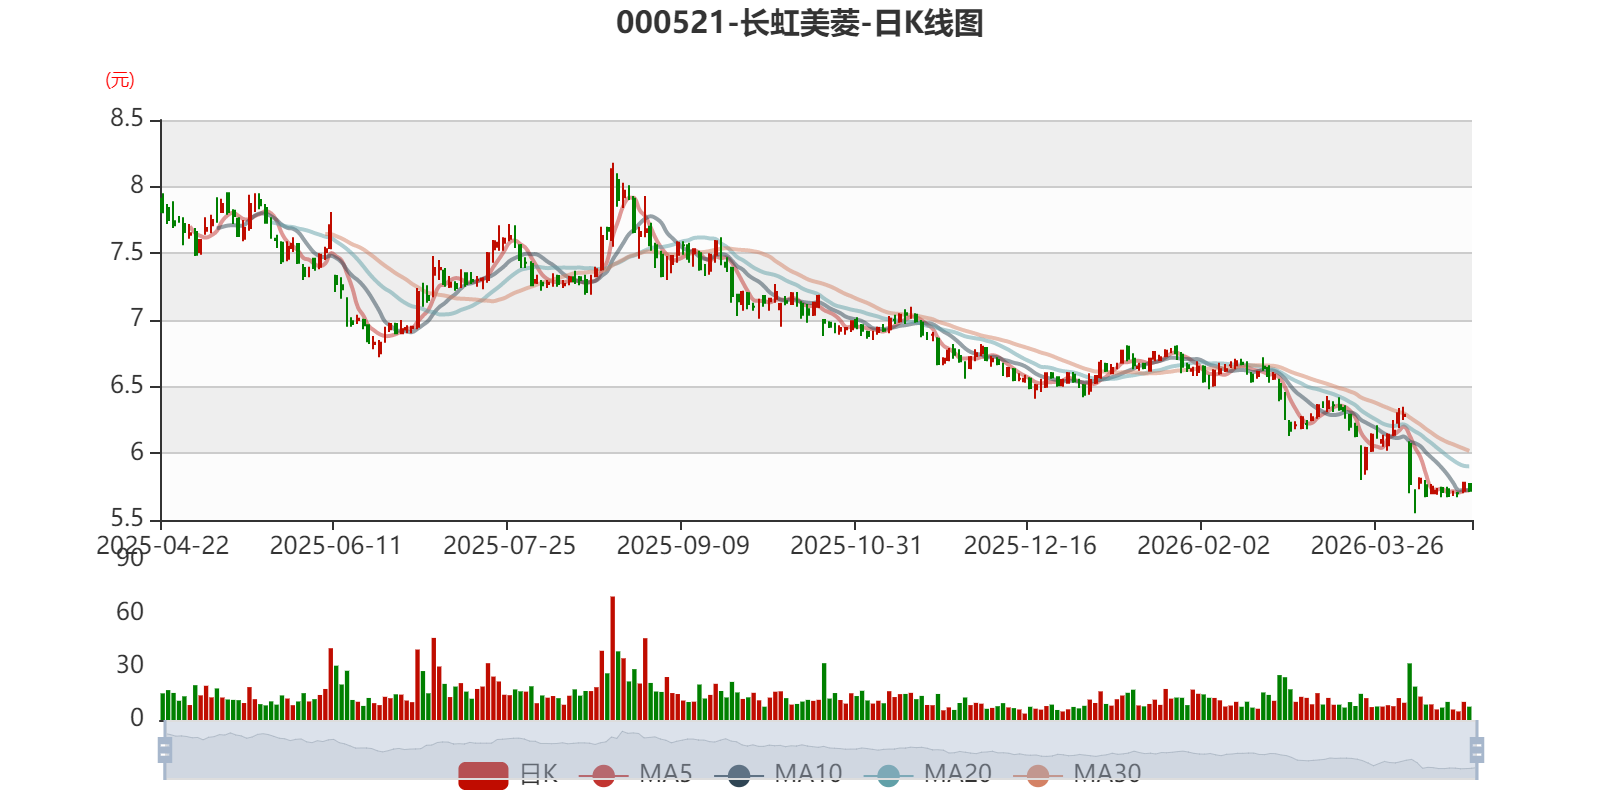
Task: Click the 2025-07-25 axis date
Action: pos(509,546)
